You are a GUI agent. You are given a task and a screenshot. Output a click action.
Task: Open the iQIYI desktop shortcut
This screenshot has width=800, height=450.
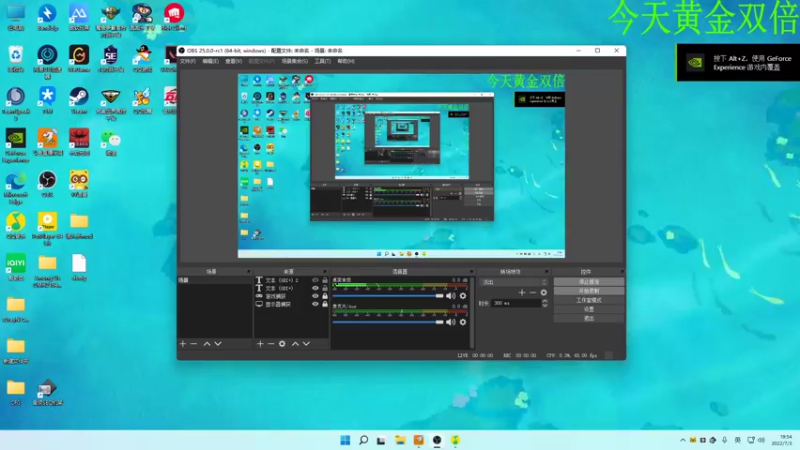click(x=16, y=267)
